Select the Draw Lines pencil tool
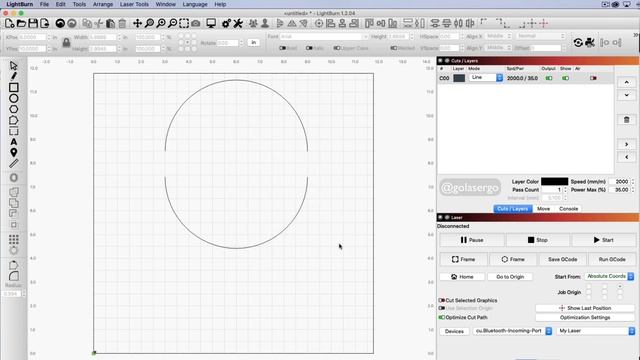 click(x=13, y=76)
